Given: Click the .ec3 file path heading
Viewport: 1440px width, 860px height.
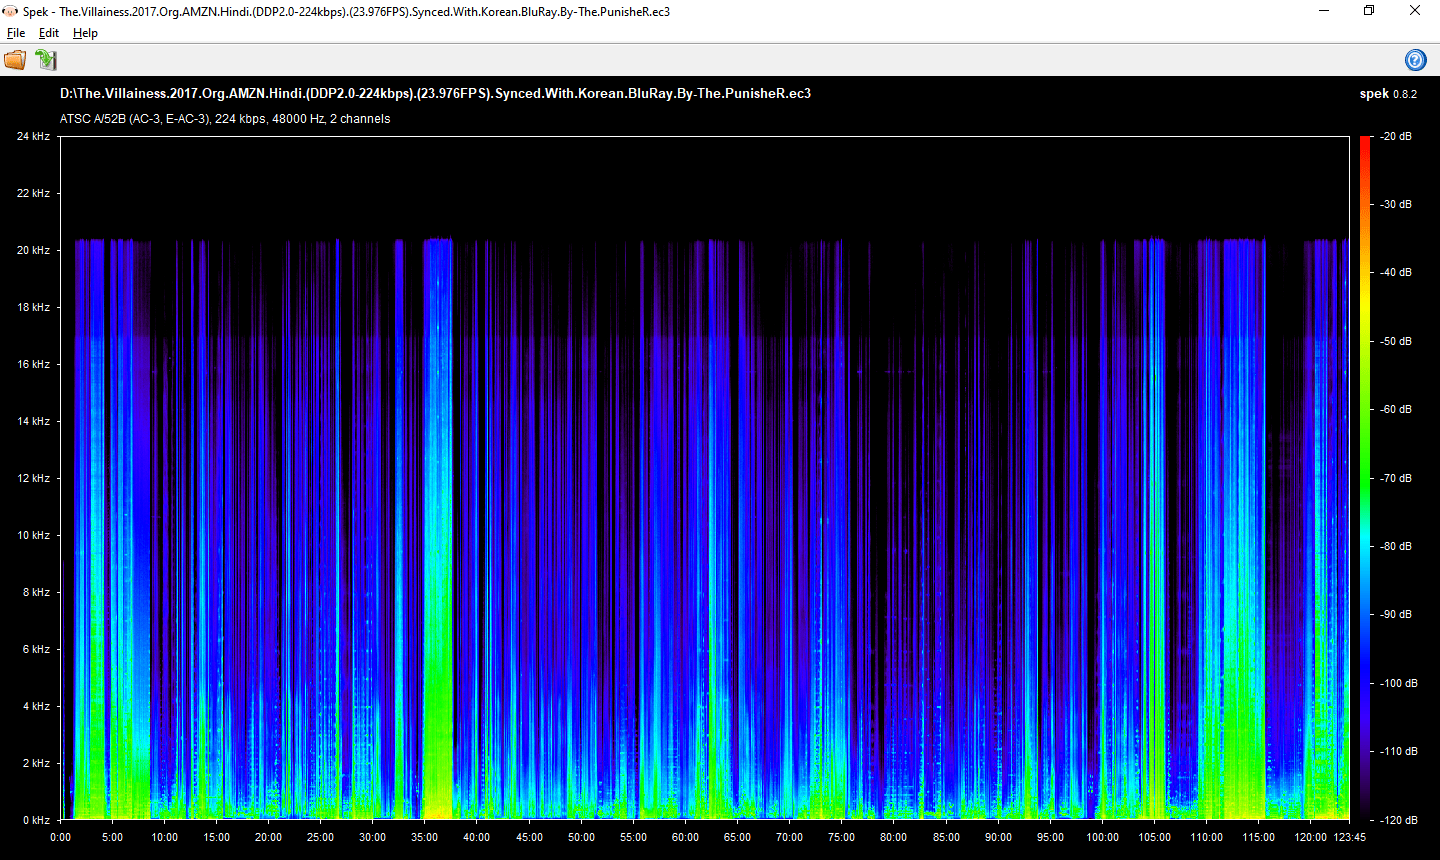Looking at the screenshot, I should (x=435, y=93).
